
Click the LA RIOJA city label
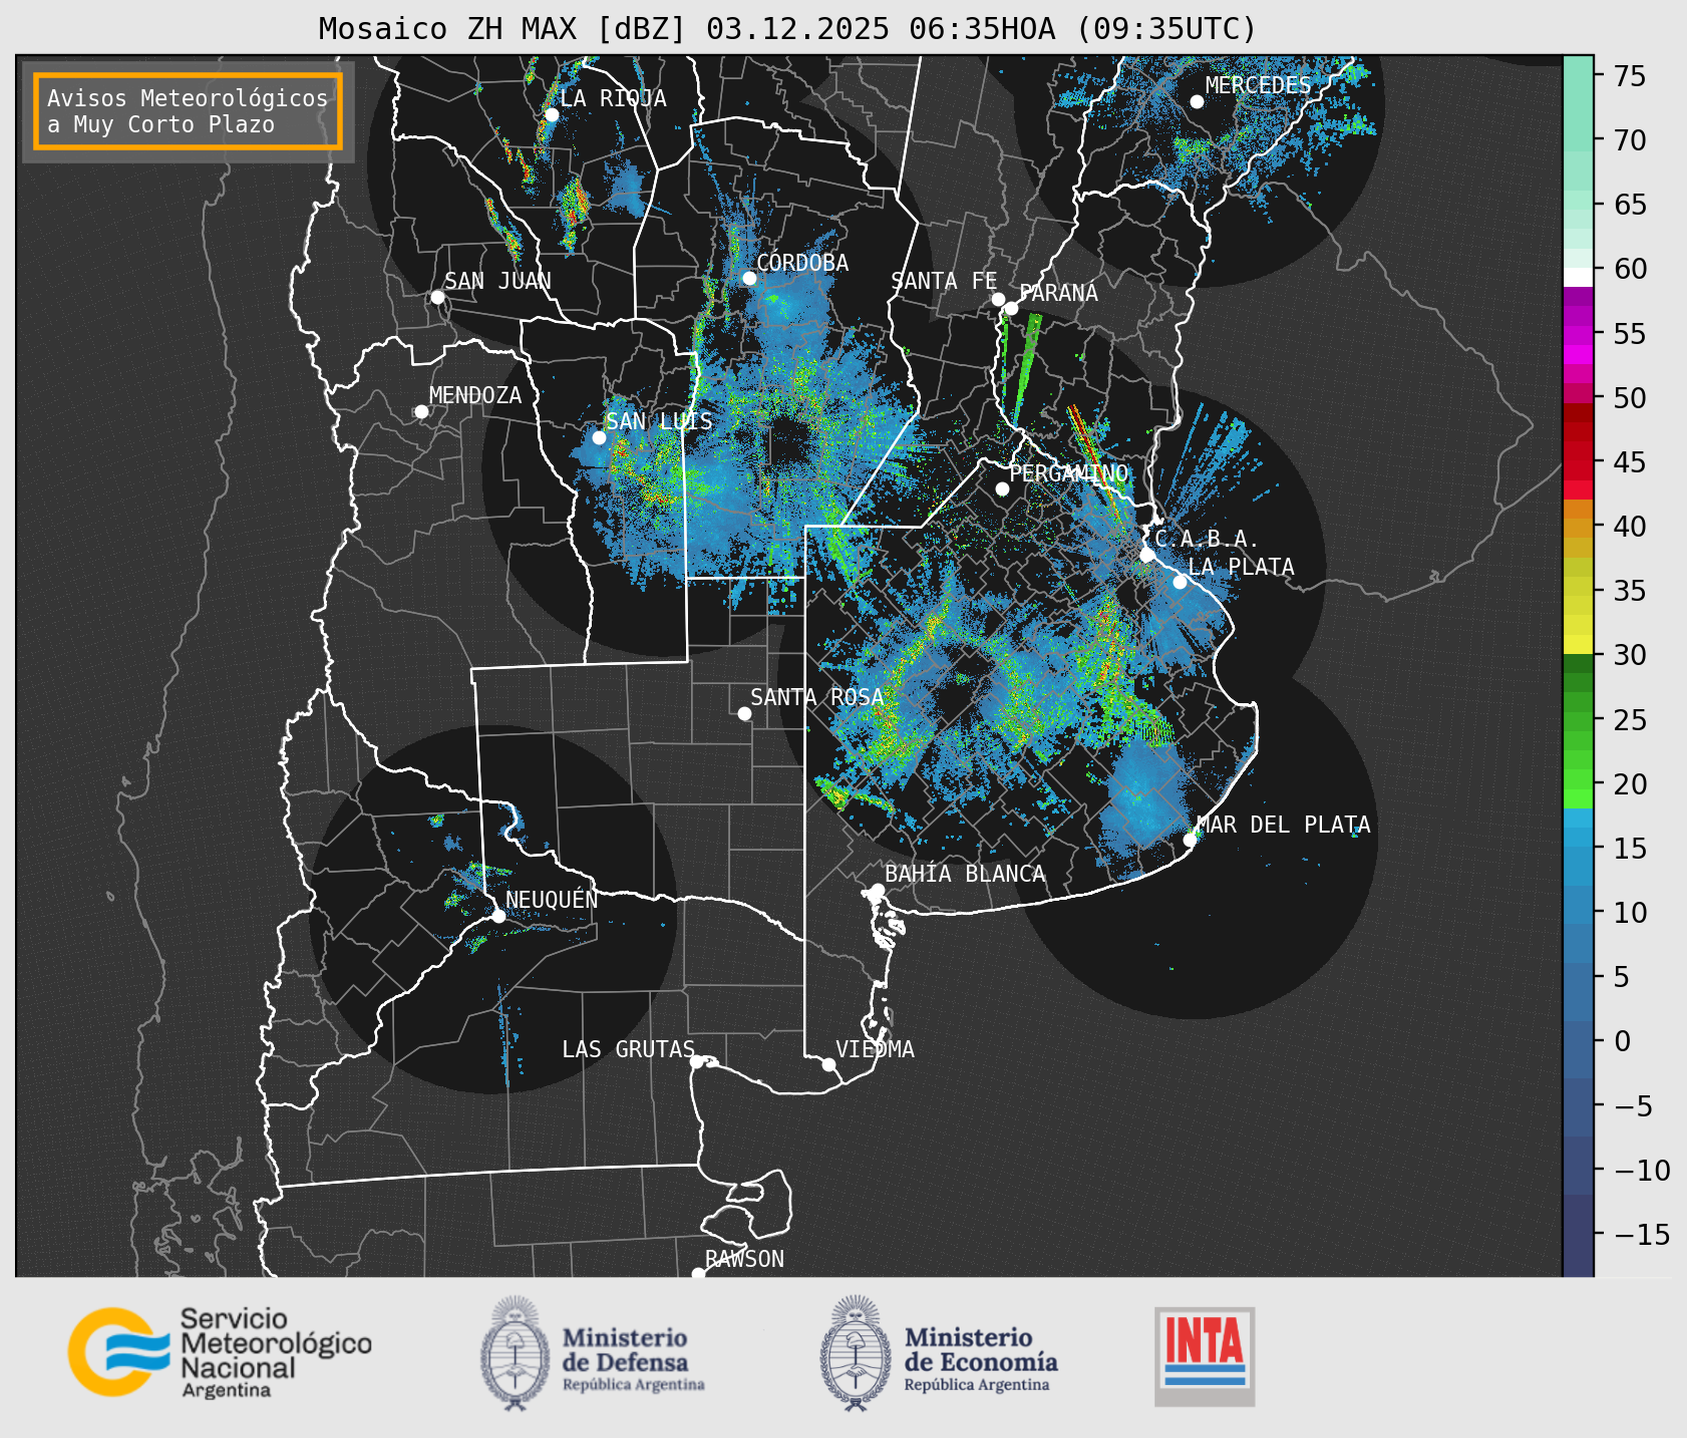coord(613,98)
